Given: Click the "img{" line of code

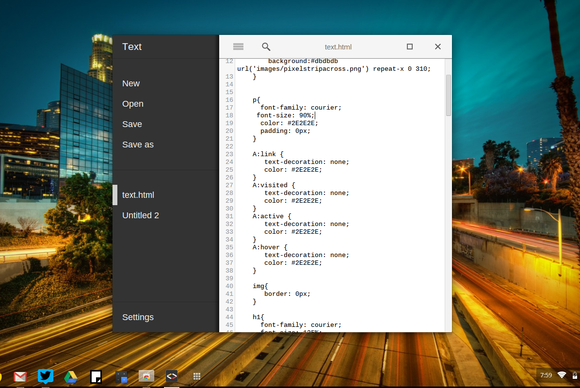Looking at the screenshot, I should point(260,286).
